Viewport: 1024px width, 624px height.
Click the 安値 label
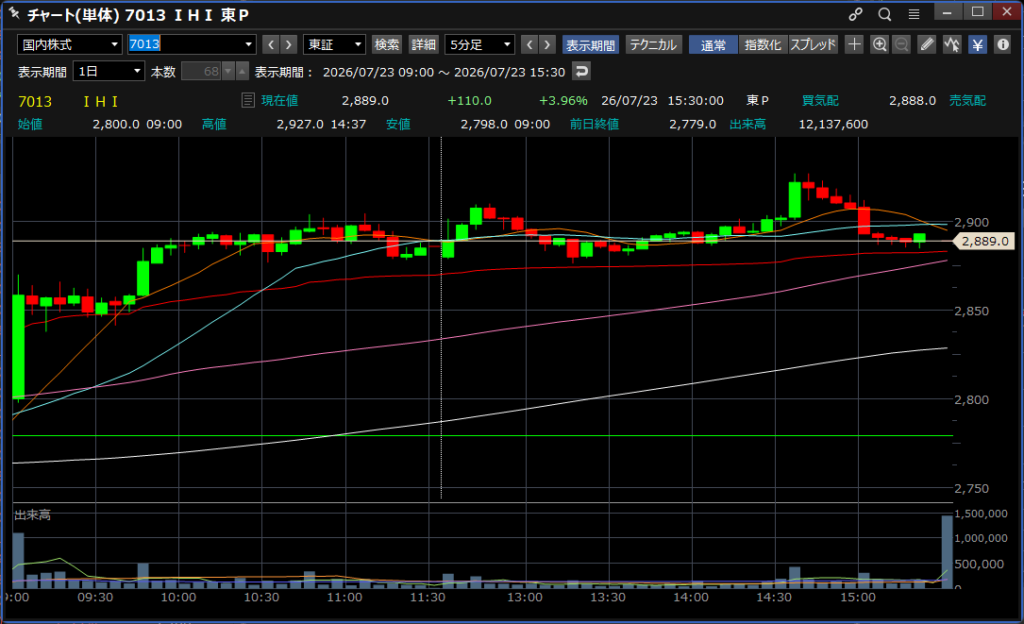pos(398,124)
